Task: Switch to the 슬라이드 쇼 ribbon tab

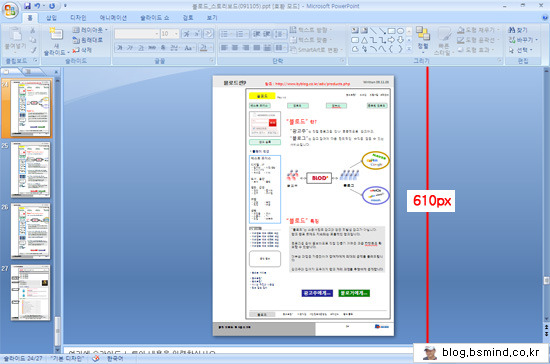Action: (x=154, y=17)
